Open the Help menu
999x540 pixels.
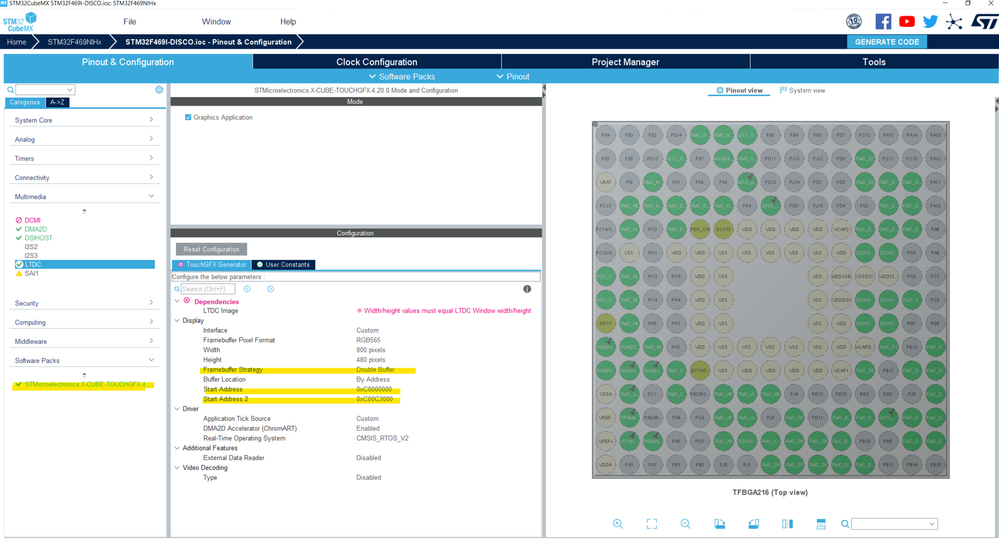coord(288,22)
